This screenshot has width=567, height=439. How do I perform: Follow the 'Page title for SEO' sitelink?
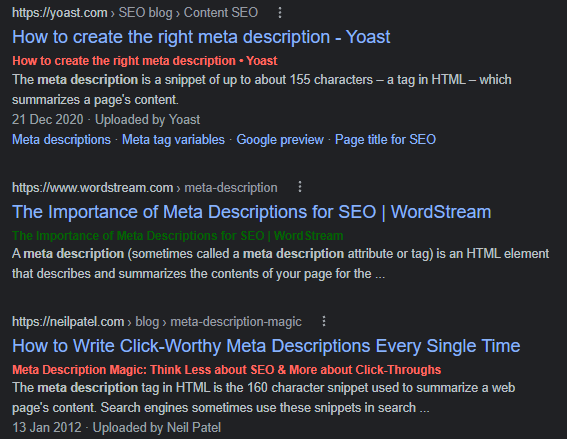(x=385, y=140)
